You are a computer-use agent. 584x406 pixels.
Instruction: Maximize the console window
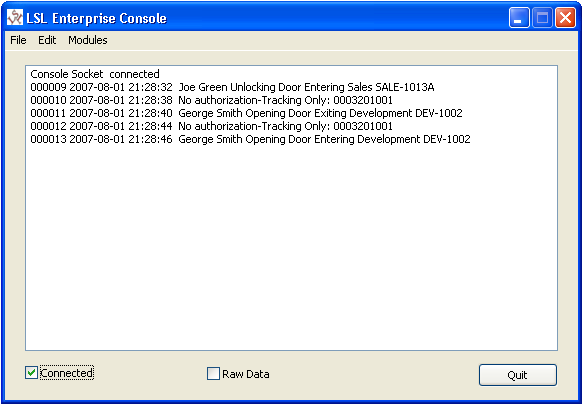point(542,18)
